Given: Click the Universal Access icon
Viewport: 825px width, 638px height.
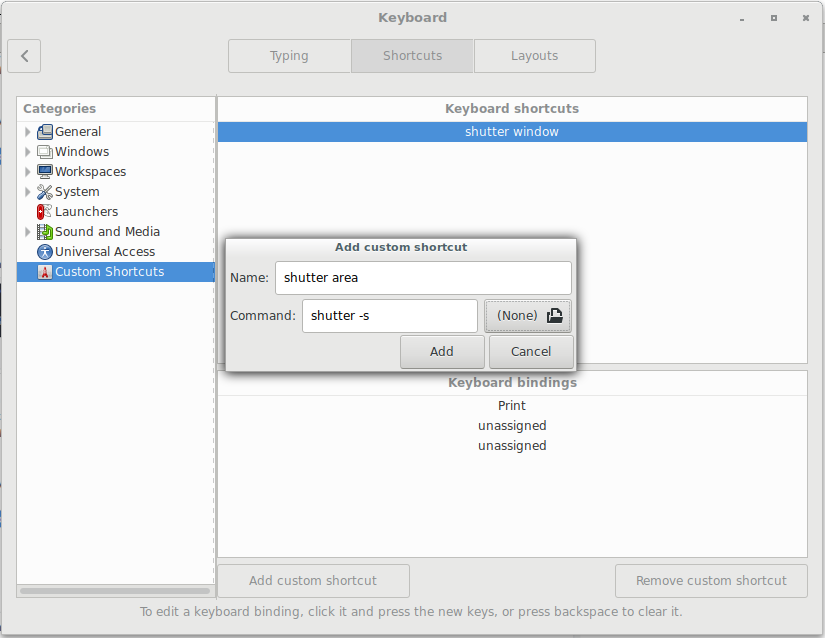Looking at the screenshot, I should [x=45, y=252].
